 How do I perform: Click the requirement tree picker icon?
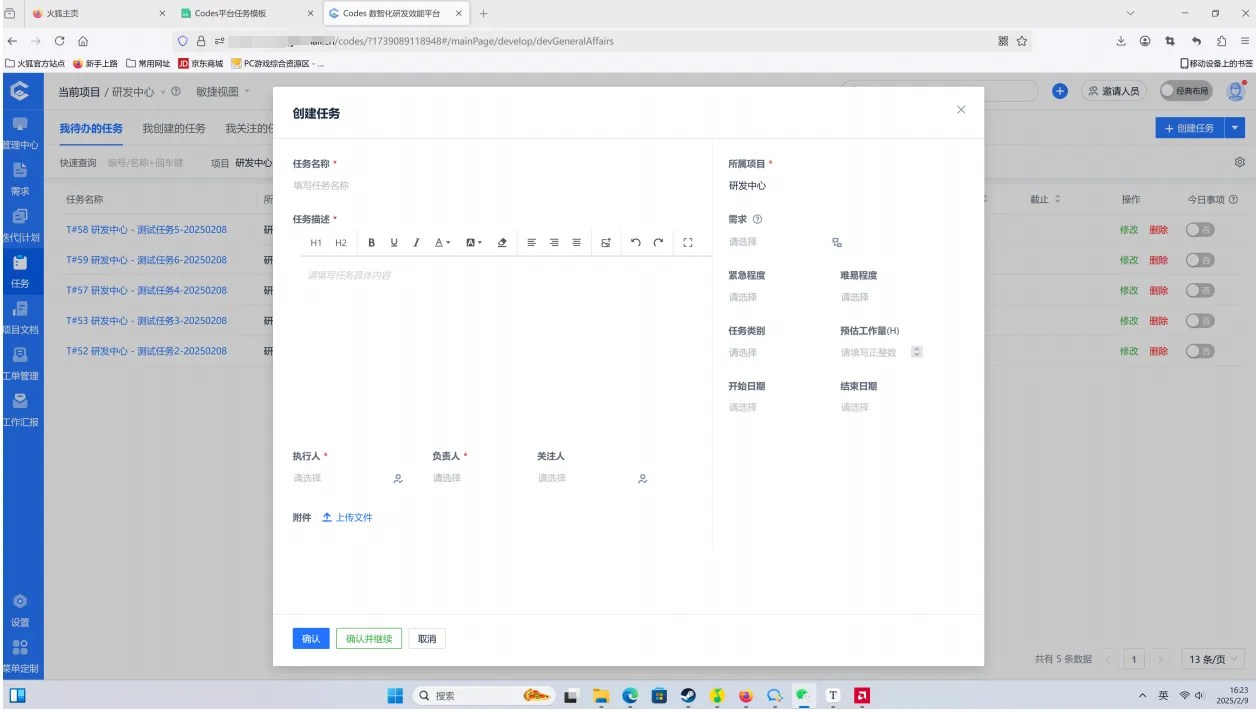pyautogui.click(x=837, y=243)
